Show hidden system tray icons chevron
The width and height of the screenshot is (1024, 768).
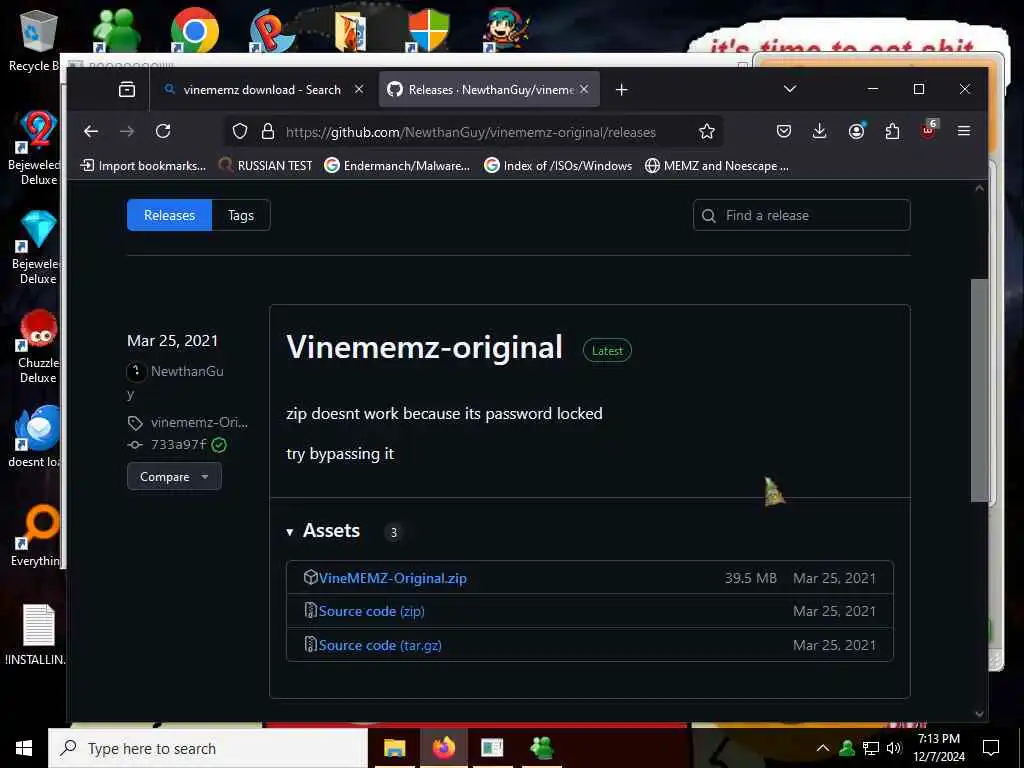(823, 748)
